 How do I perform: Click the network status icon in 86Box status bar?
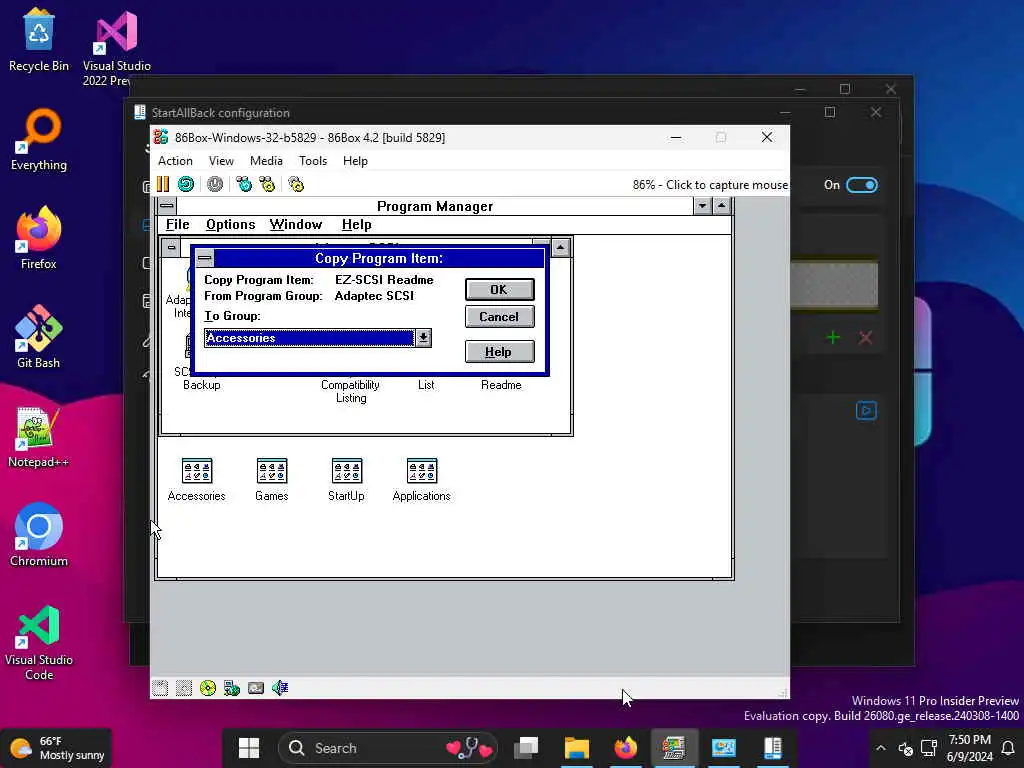(x=232, y=688)
